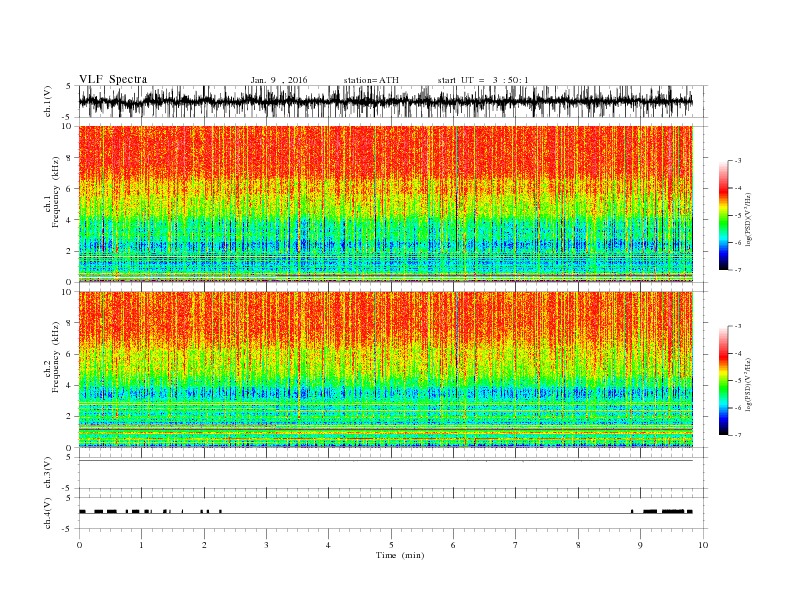Screen dimensions: 792x612
Task: Click the "2" kHz tick on ch.2 frequency axis
Action: tap(70, 417)
